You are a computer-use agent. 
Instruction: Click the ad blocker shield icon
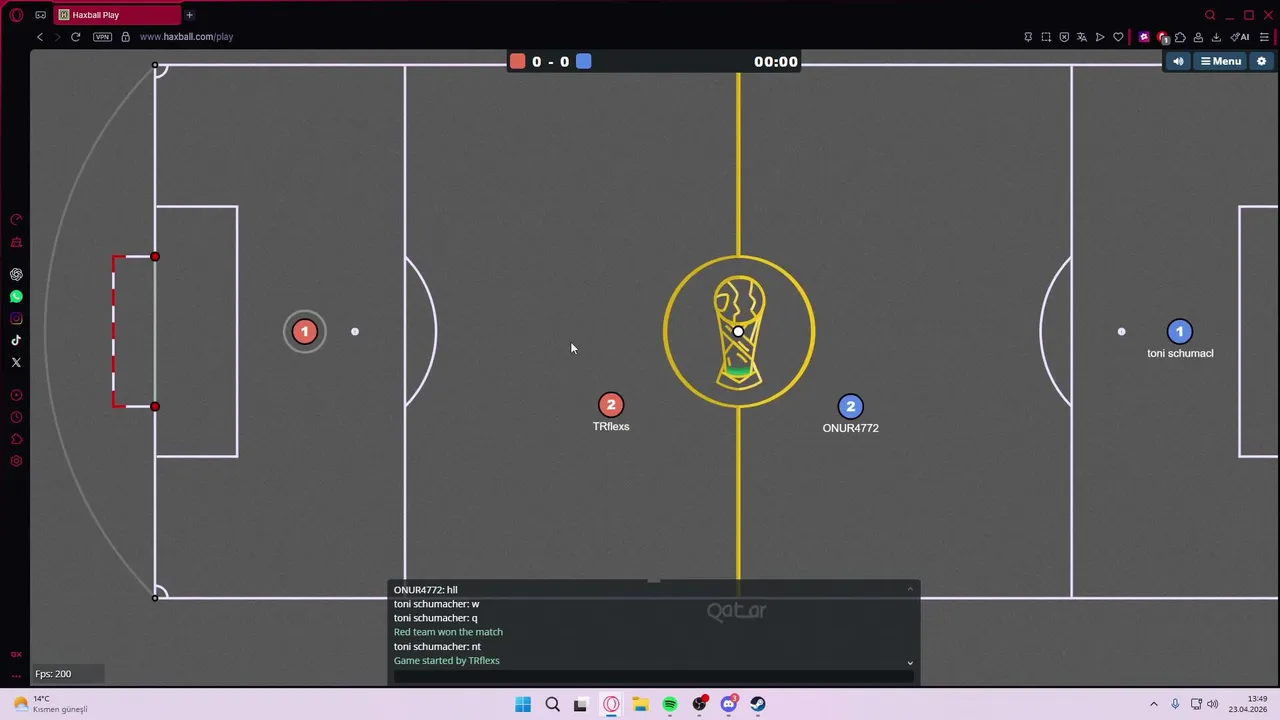click(1064, 37)
